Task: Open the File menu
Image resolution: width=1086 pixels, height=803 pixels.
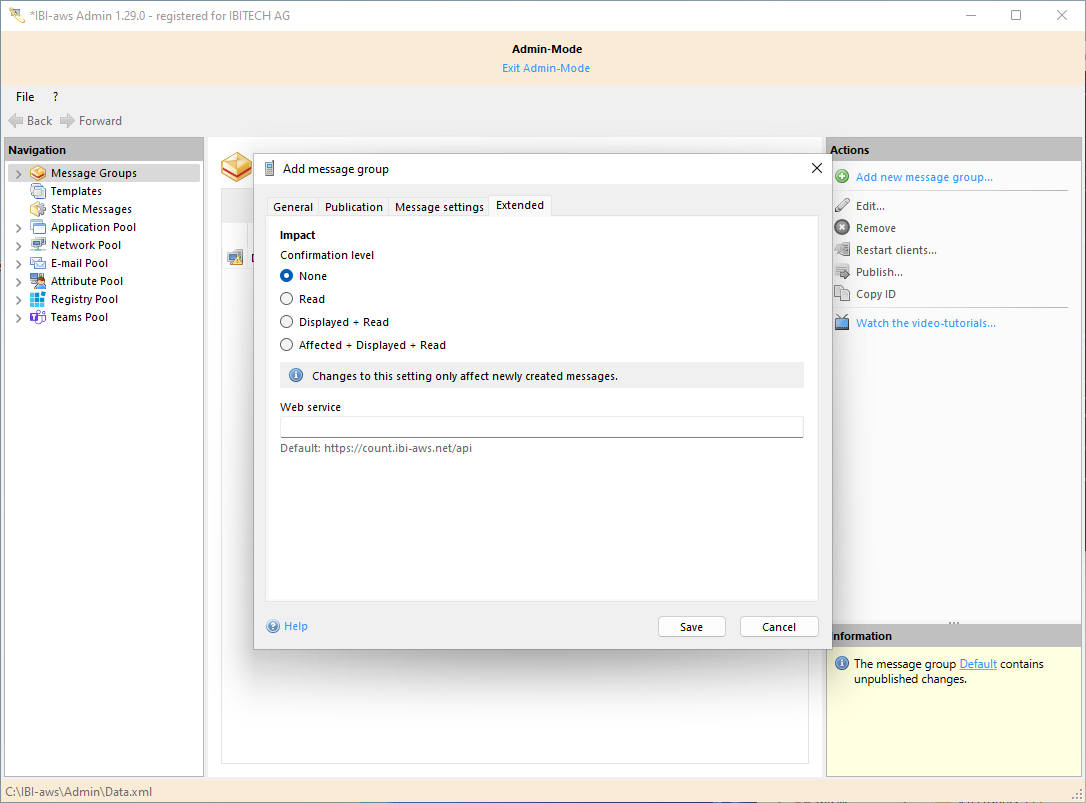Action: [x=25, y=97]
